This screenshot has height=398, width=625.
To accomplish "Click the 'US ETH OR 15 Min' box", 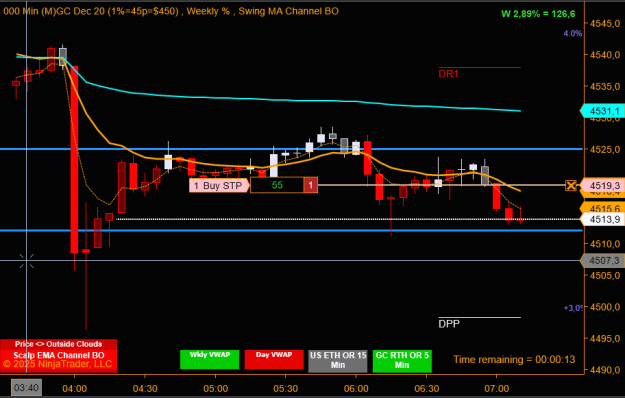I will coord(338,361).
